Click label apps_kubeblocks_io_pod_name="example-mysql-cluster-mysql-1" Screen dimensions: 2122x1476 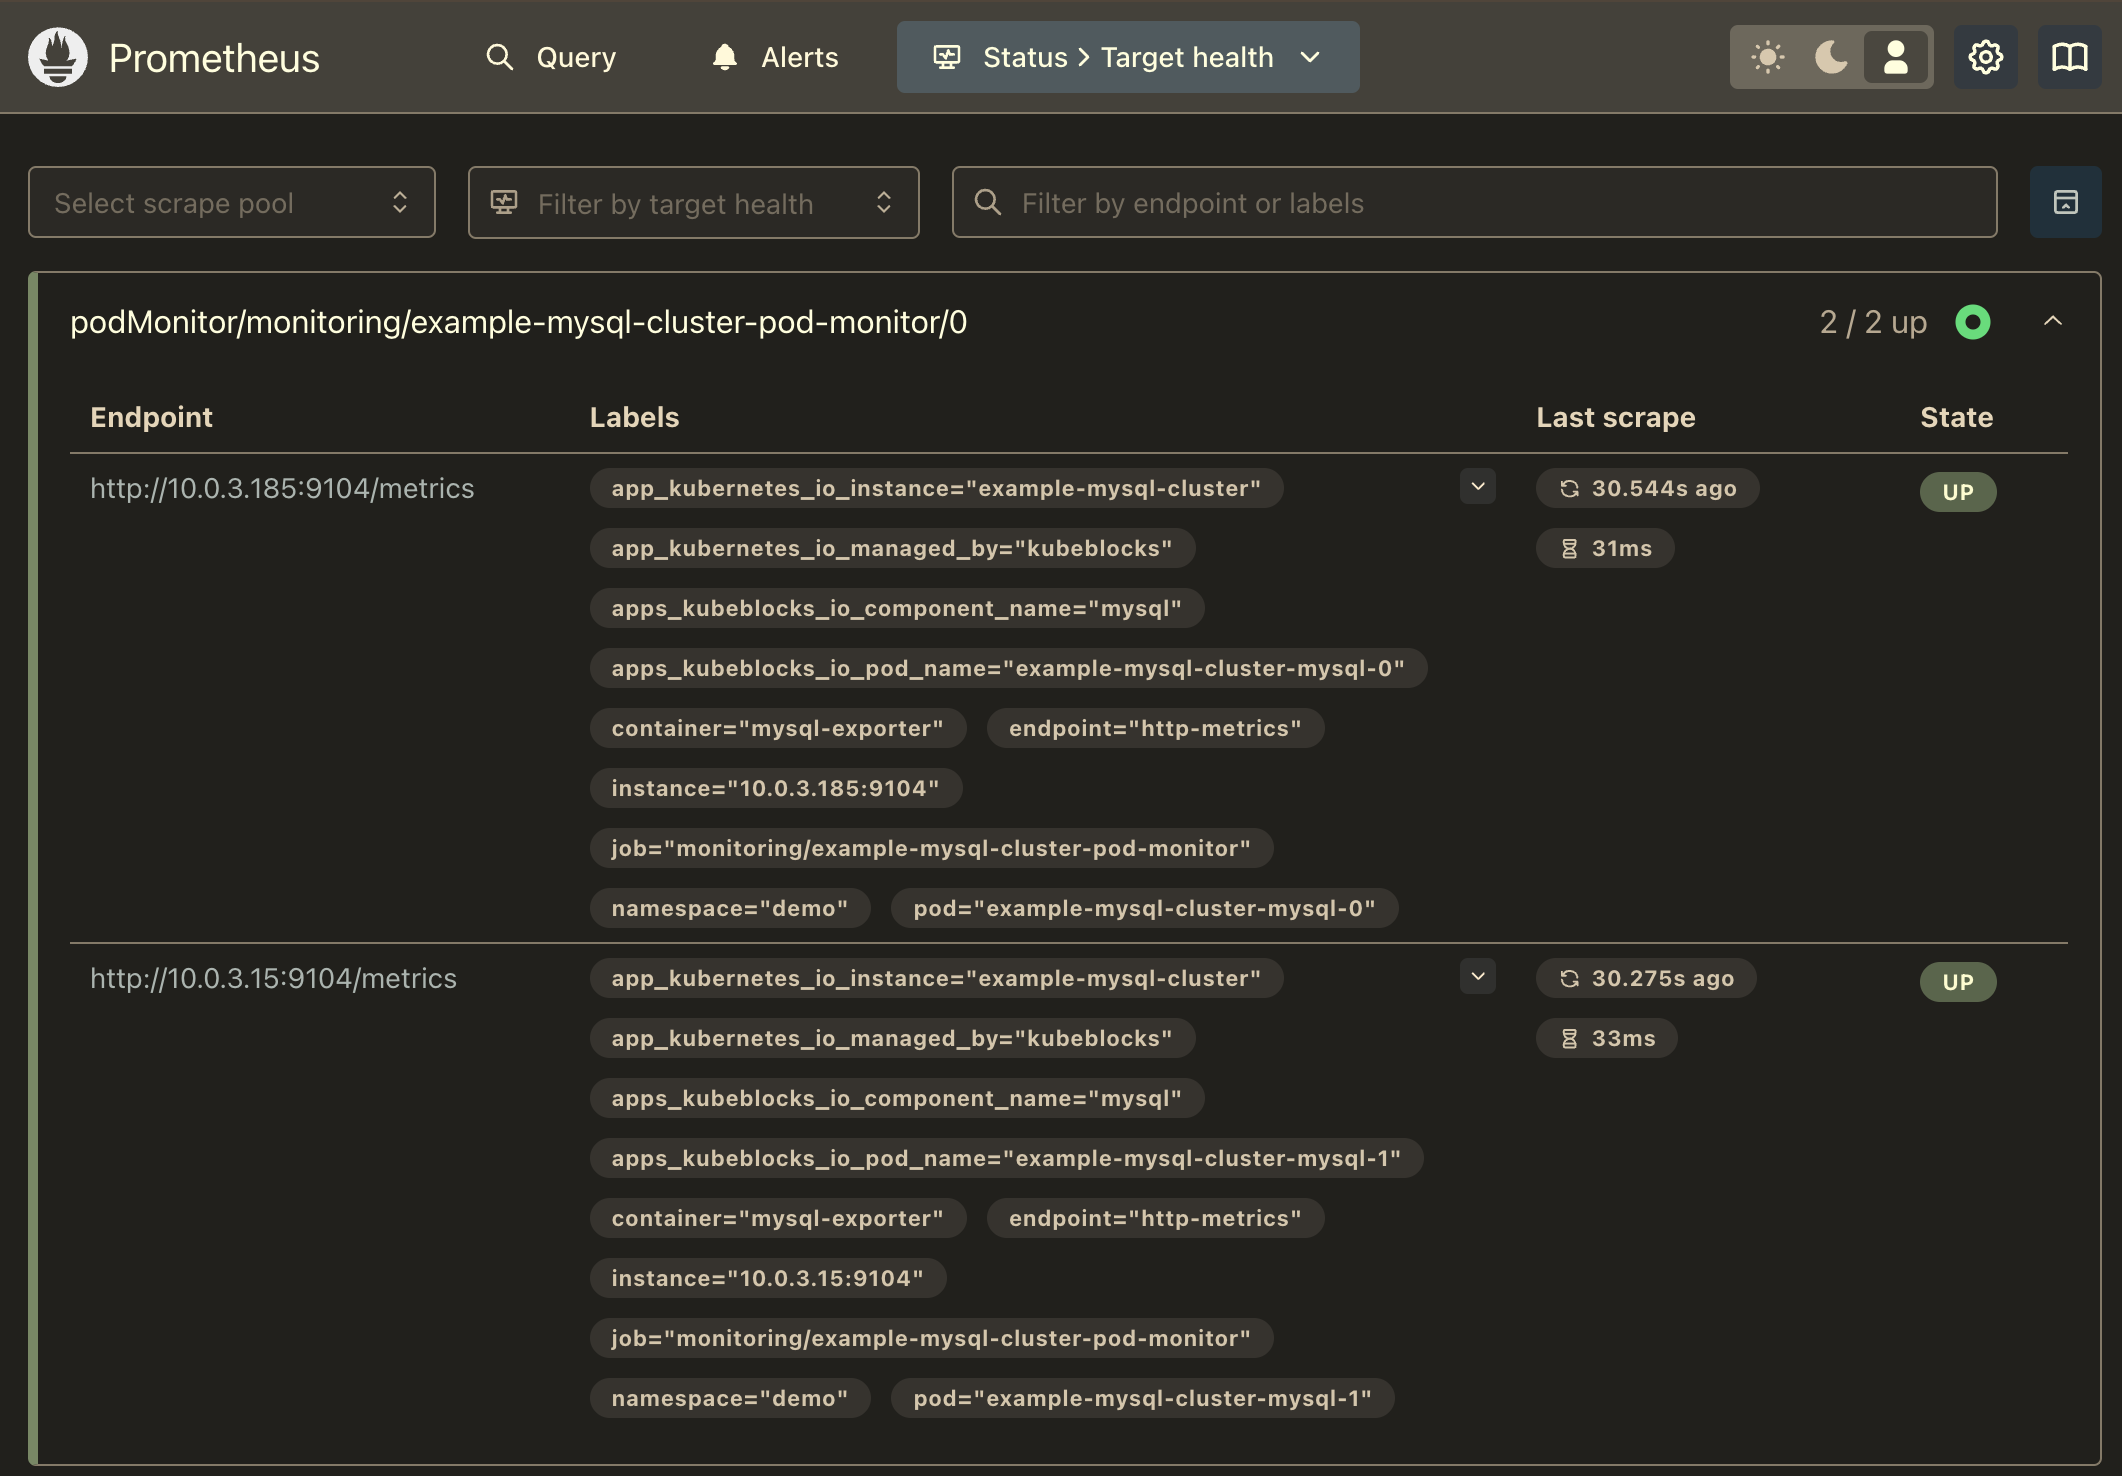[x=1006, y=1158]
